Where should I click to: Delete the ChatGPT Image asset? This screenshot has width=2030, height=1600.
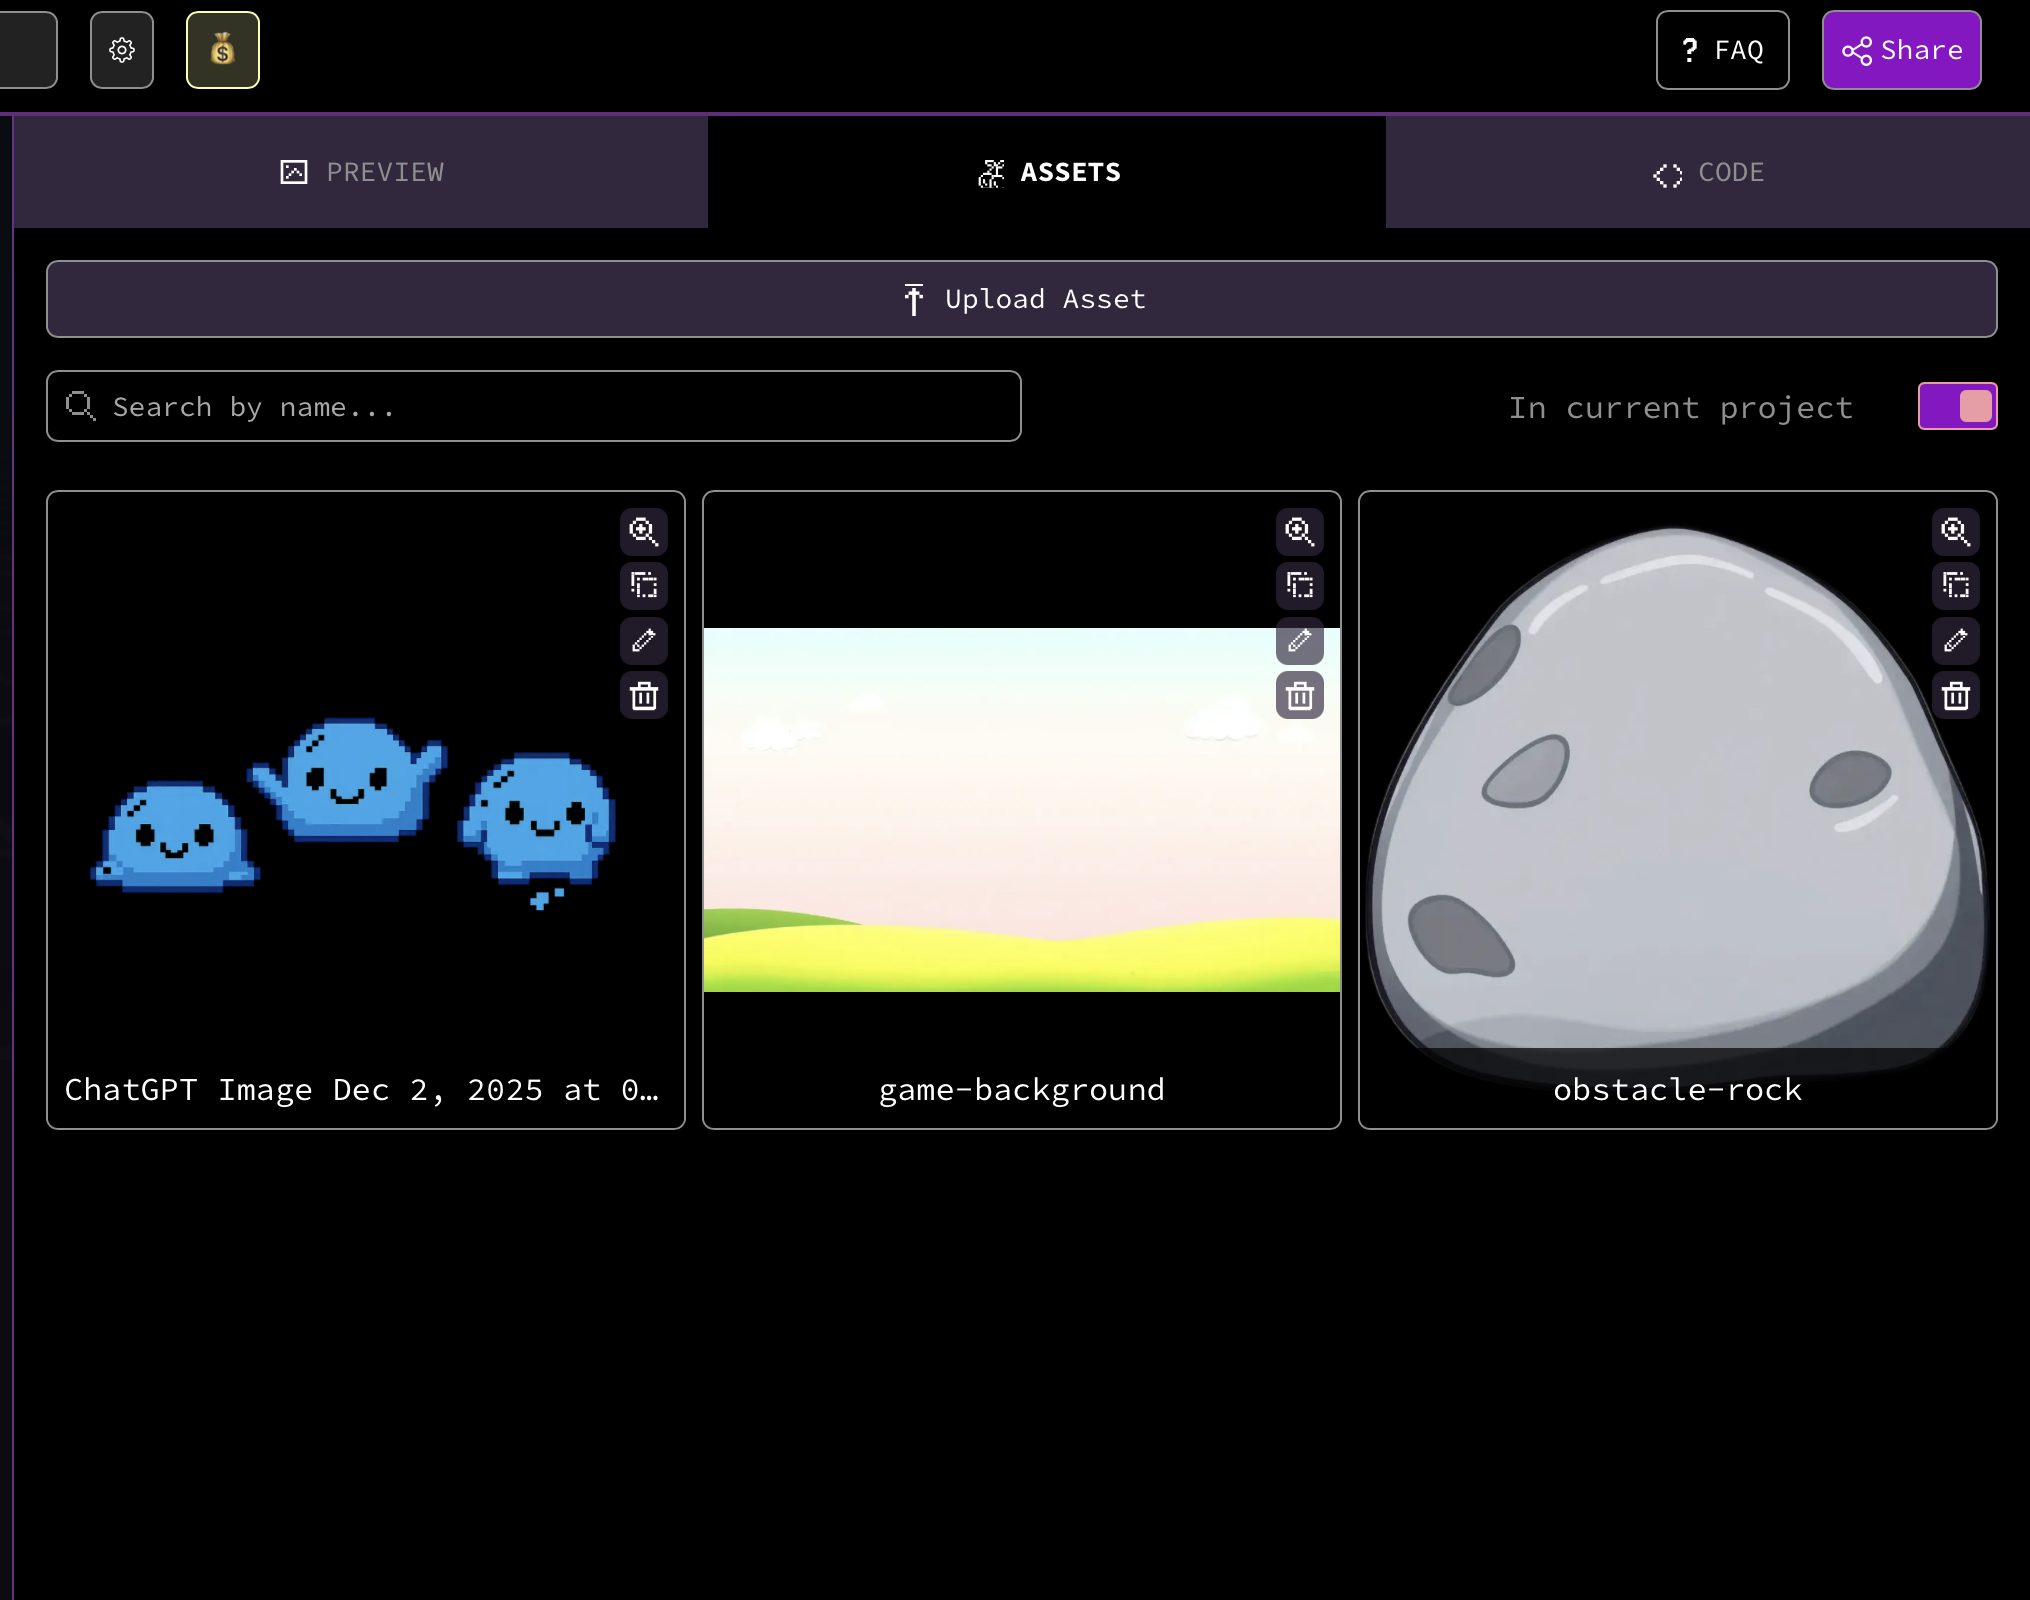644,695
